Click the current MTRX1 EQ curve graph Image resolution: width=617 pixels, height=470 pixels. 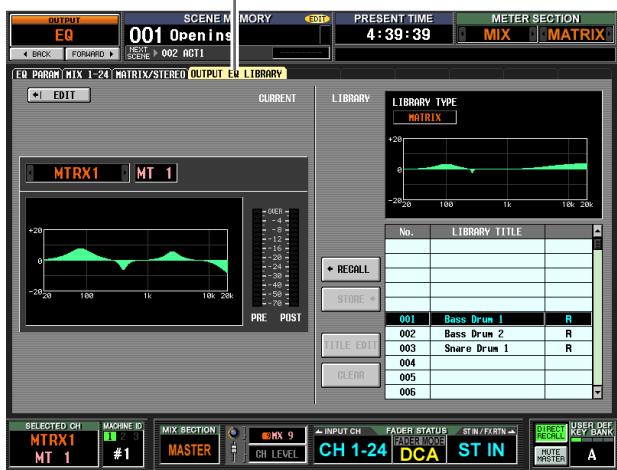coord(135,260)
